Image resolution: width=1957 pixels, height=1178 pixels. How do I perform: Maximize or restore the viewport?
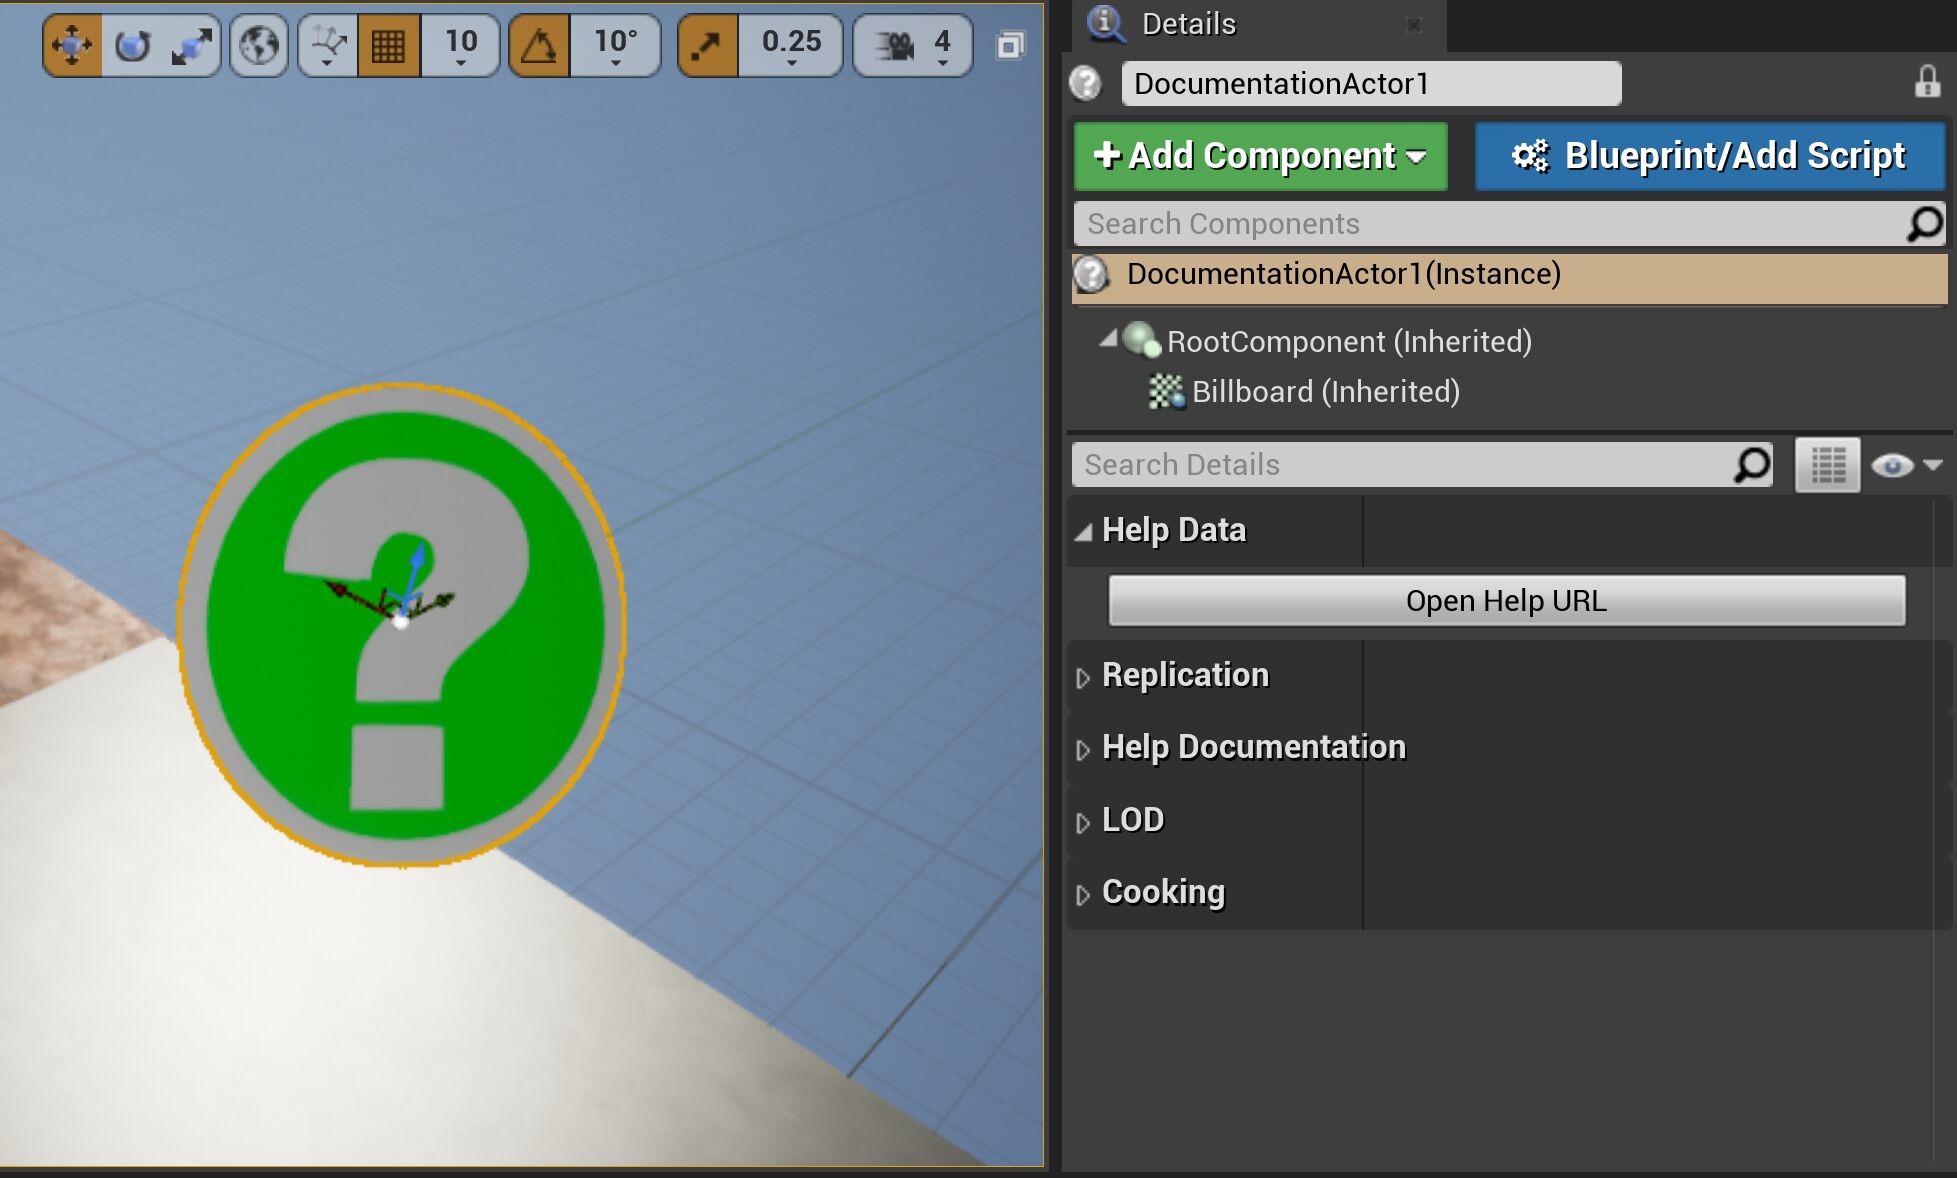pos(1010,45)
